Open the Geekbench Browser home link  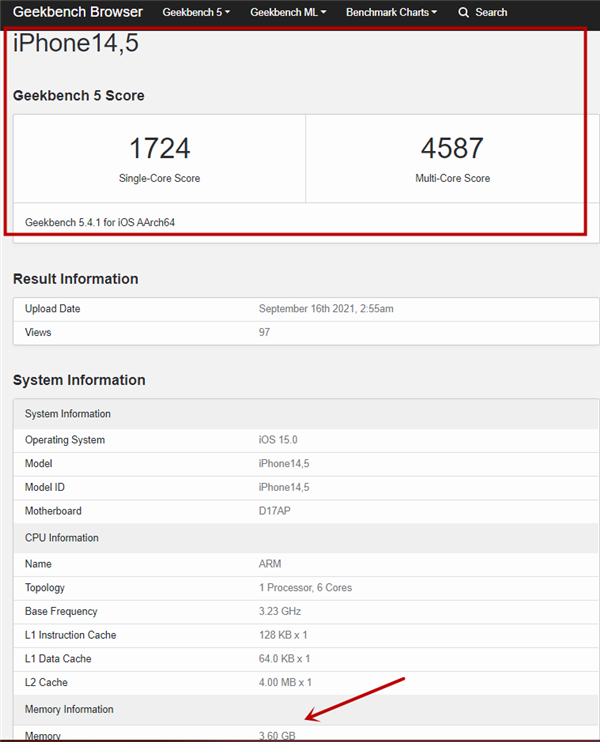[78, 12]
